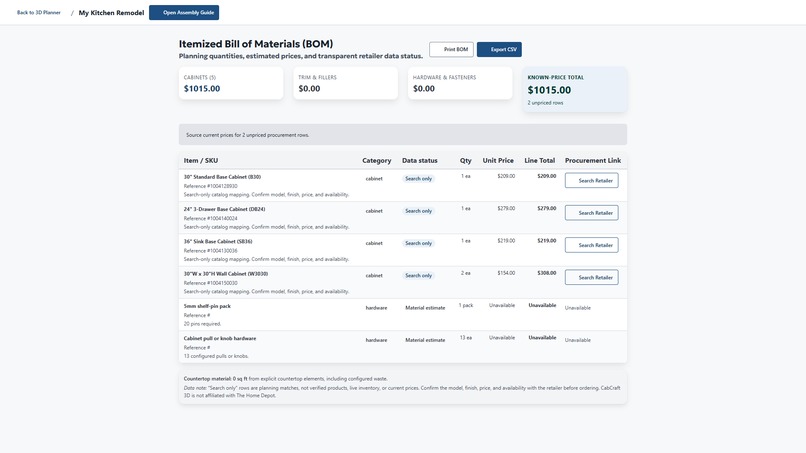Click the Hardware & Fasteners summary card
This screenshot has height=453, width=806.
pos(460,83)
